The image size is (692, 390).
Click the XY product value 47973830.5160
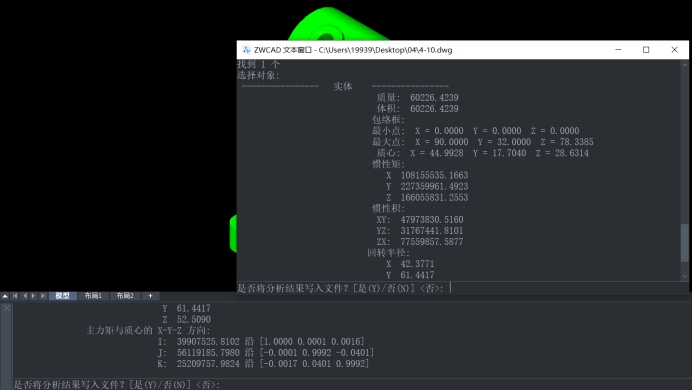(x=432, y=220)
